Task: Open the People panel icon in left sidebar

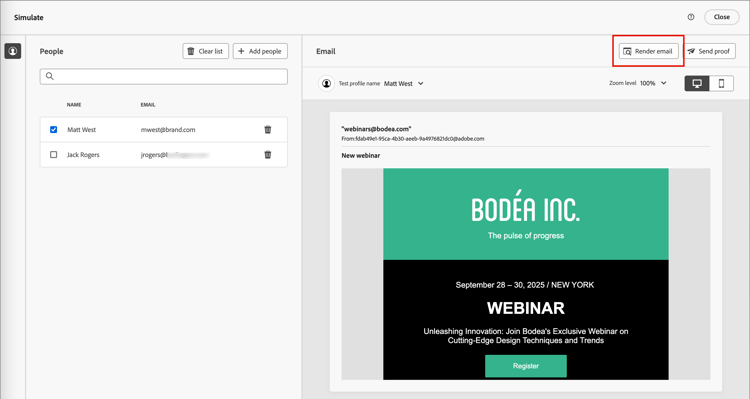Action: 13,51
